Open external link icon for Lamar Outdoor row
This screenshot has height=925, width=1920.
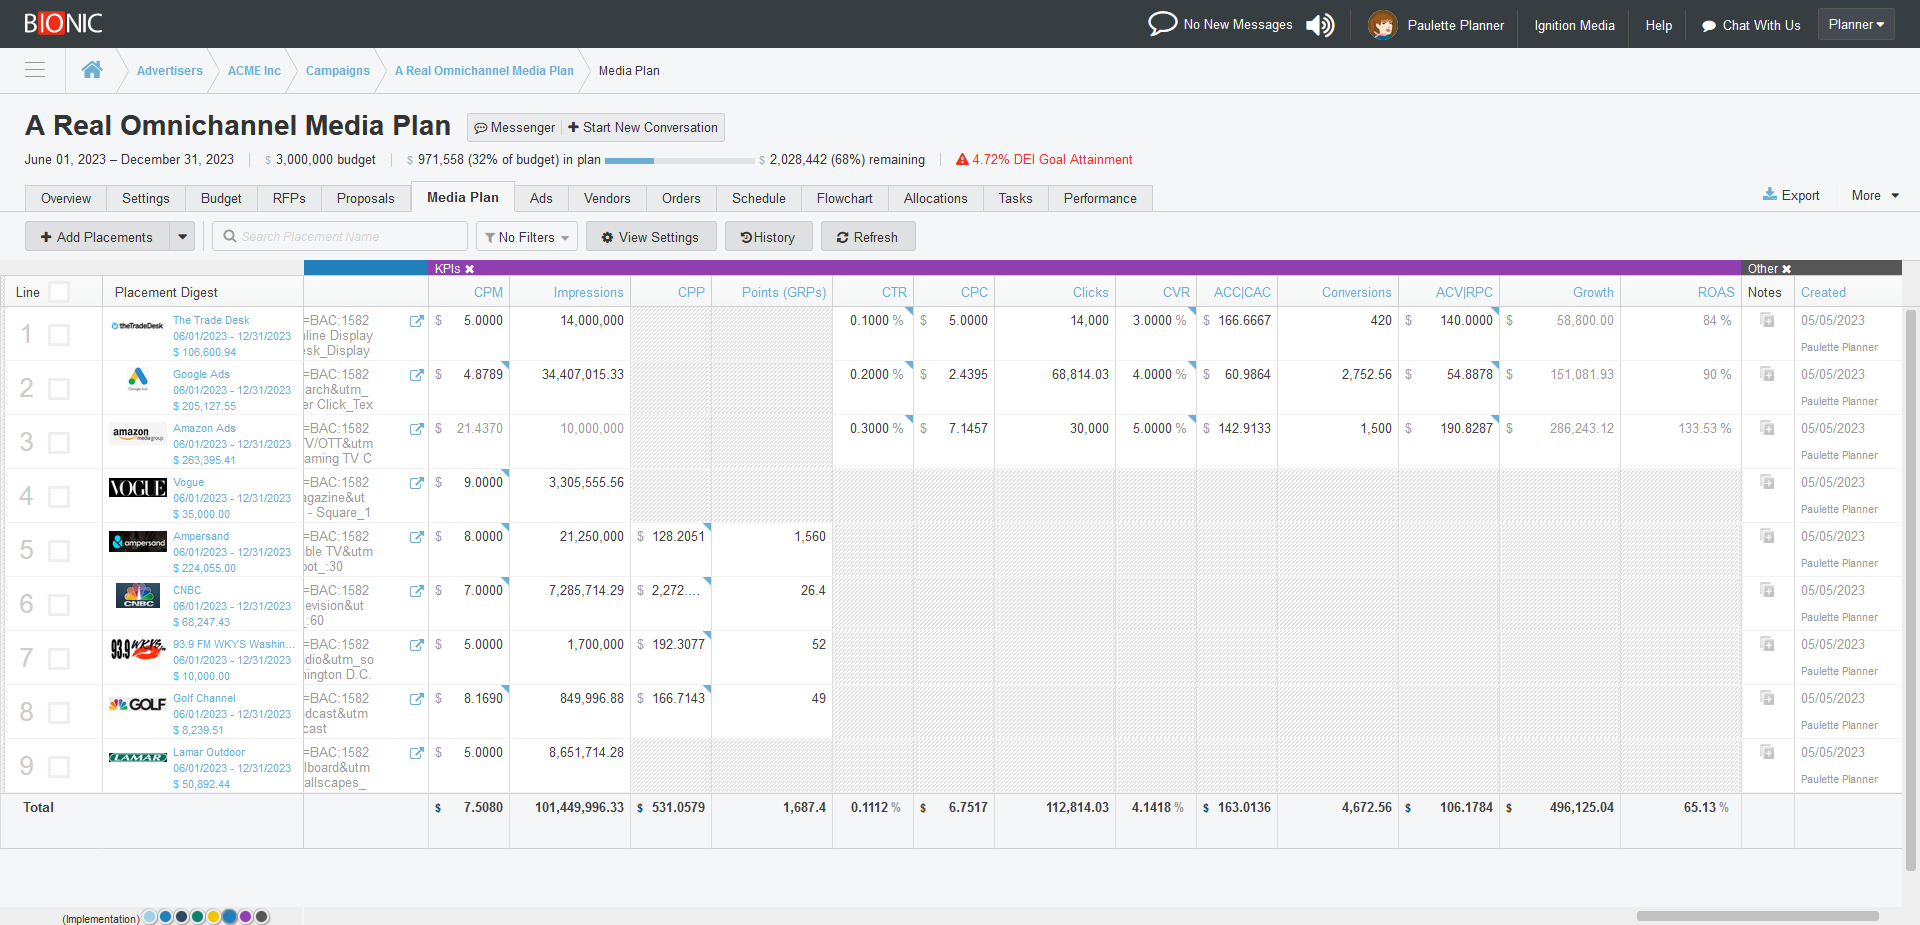(x=416, y=753)
